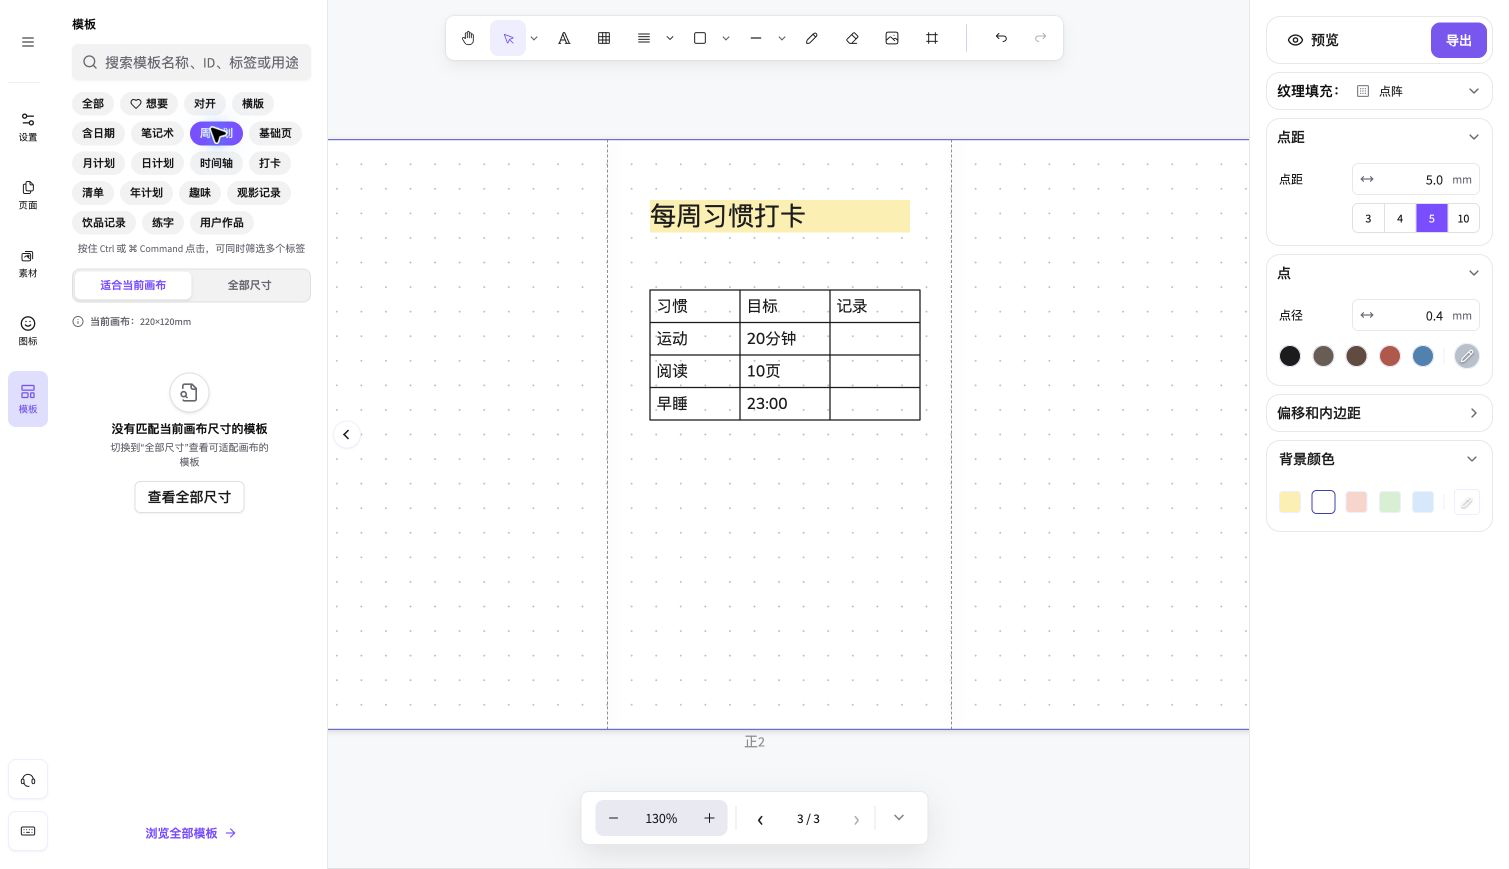Filter by 基础页 tag
Screen dimensions: 1509x869
click(x=275, y=133)
